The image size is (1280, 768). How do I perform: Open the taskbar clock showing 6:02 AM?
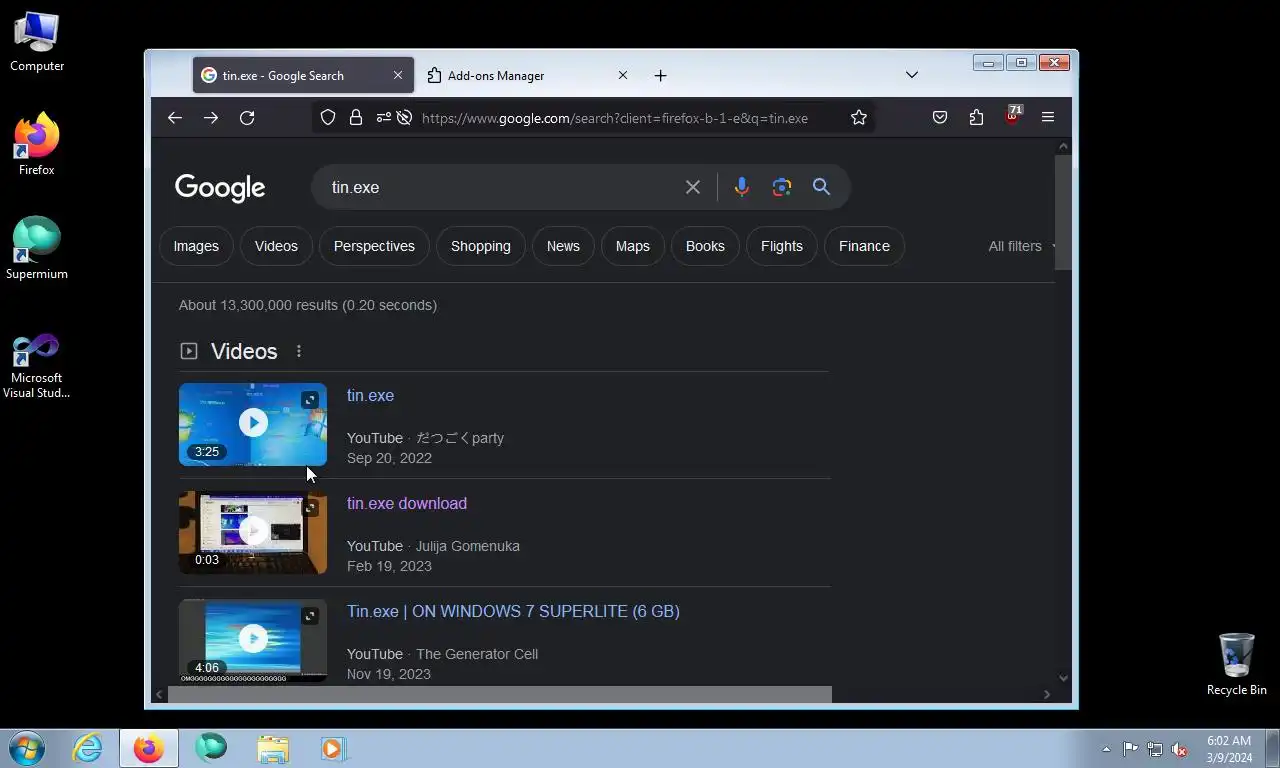click(1229, 749)
